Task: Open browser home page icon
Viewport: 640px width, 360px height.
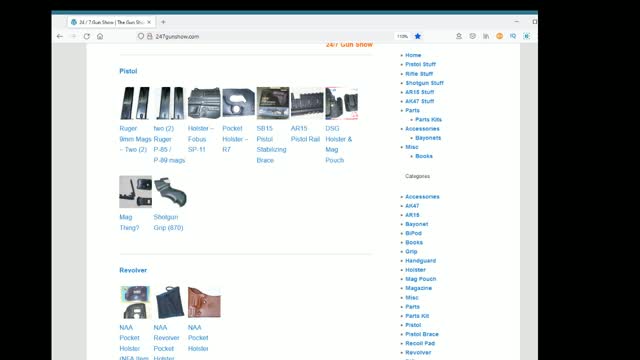Action: coord(100,36)
